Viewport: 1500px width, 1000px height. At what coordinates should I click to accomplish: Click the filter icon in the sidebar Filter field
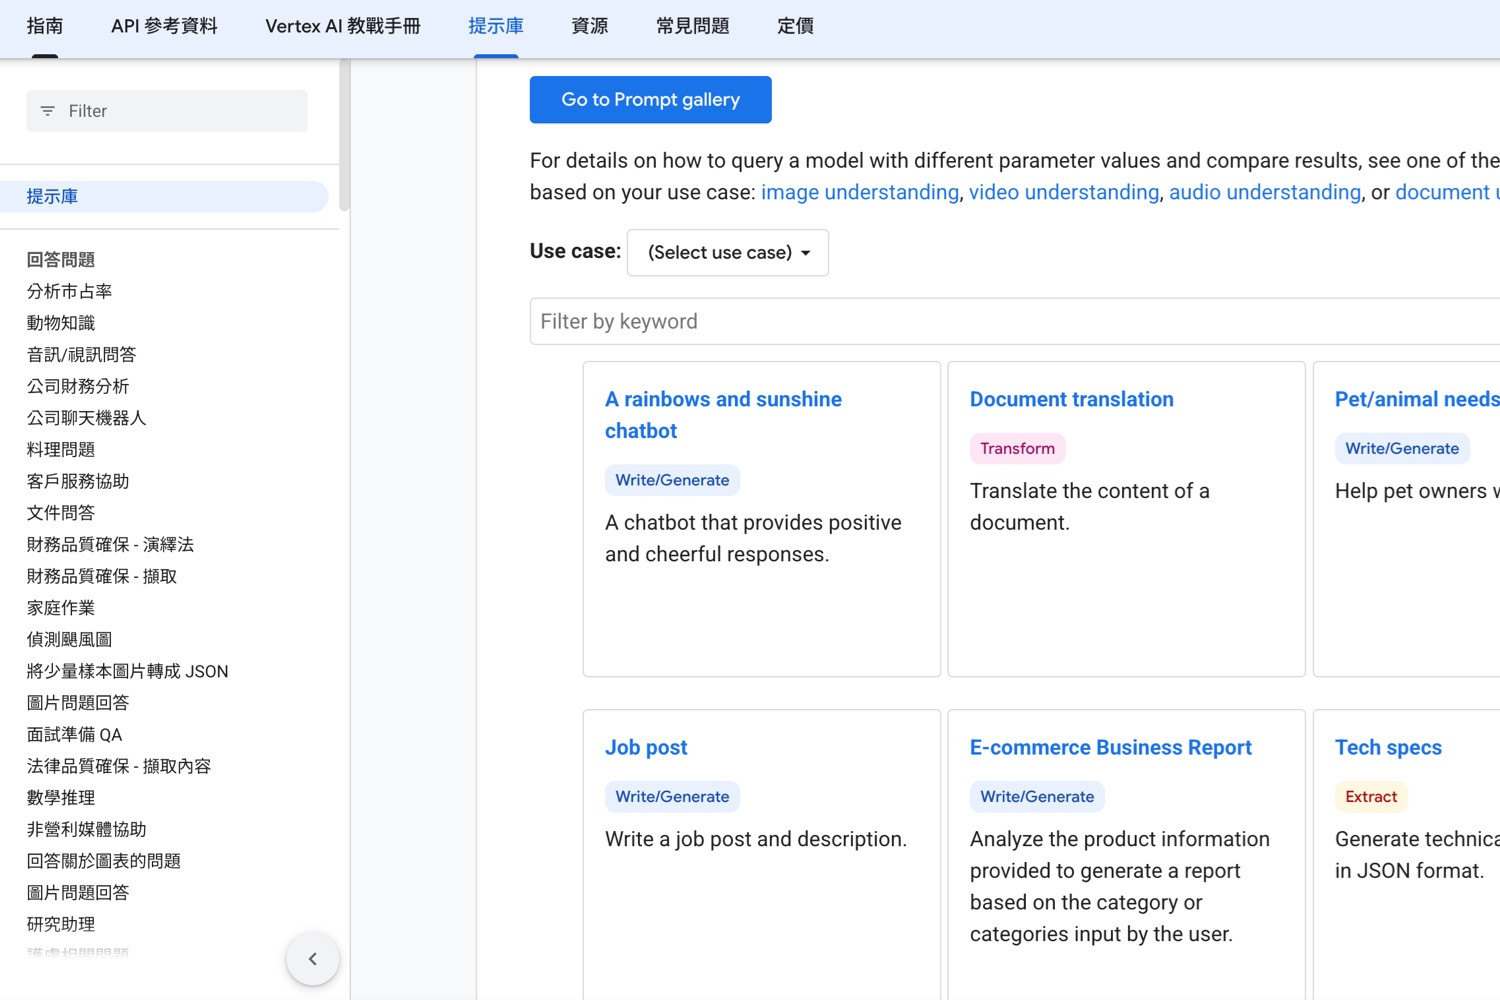pos(47,111)
